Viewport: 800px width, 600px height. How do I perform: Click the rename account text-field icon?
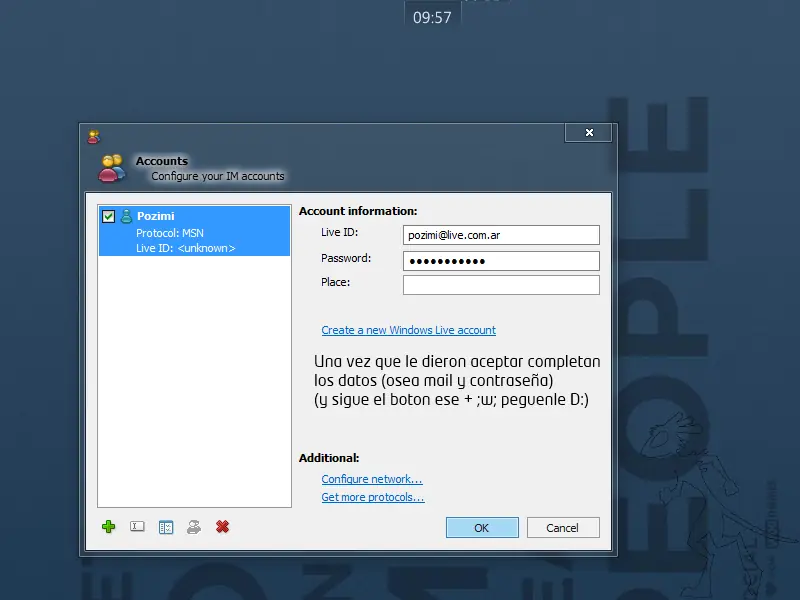137,526
